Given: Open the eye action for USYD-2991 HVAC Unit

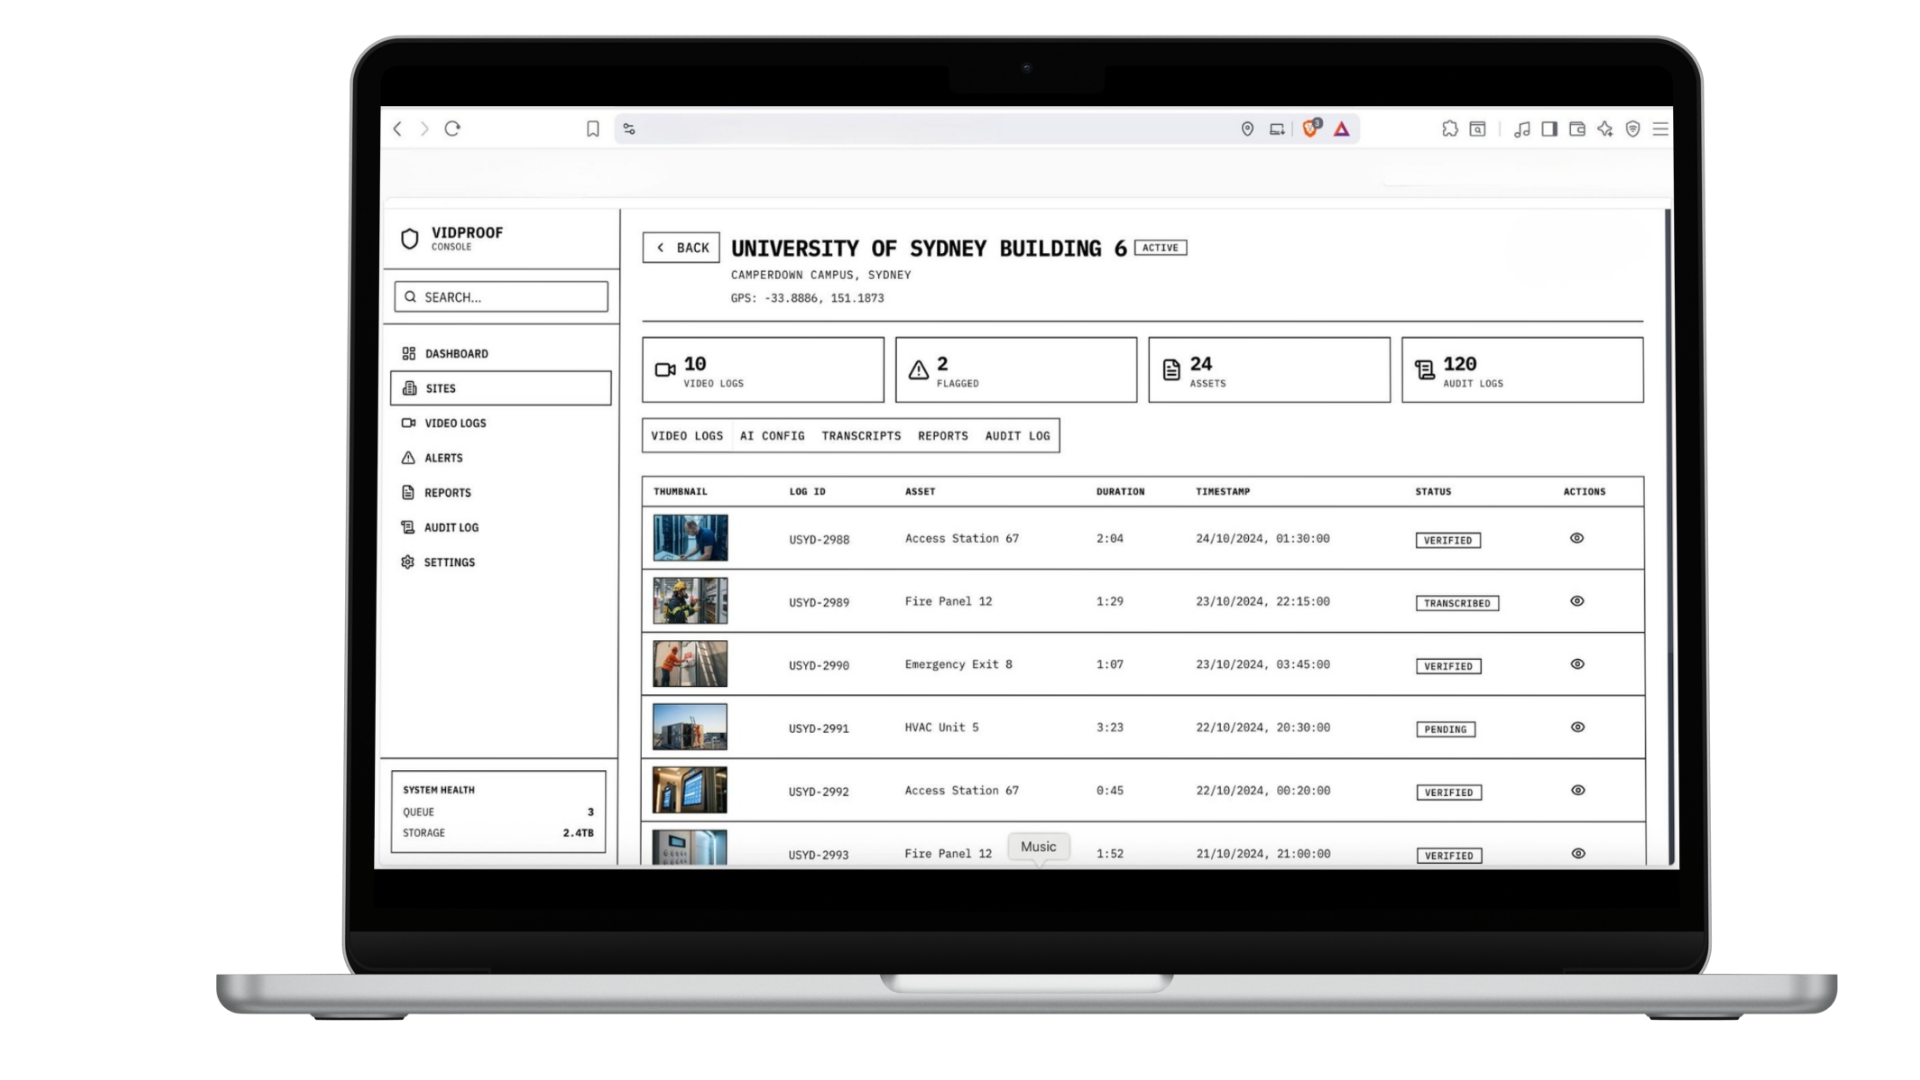Looking at the screenshot, I should [x=1577, y=727].
